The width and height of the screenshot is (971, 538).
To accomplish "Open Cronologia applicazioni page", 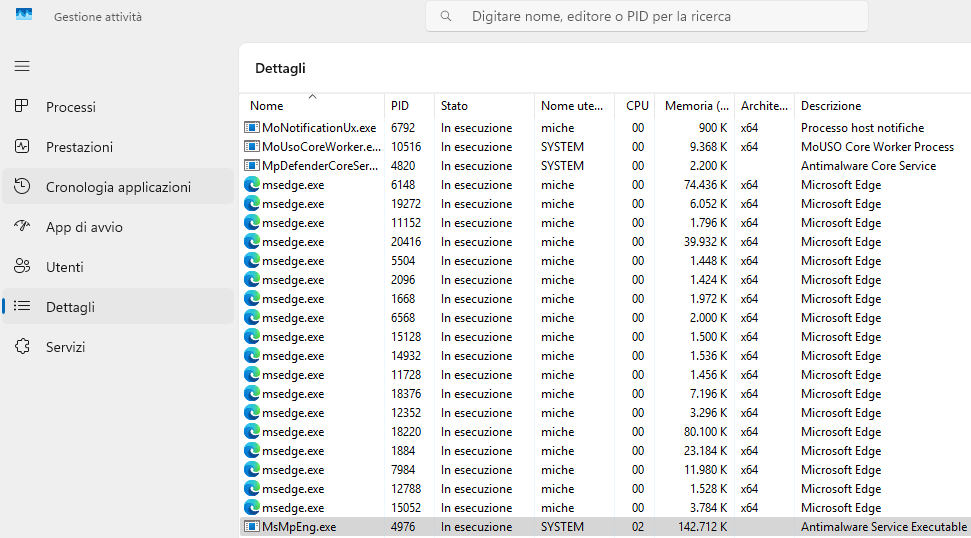I will click(x=118, y=186).
